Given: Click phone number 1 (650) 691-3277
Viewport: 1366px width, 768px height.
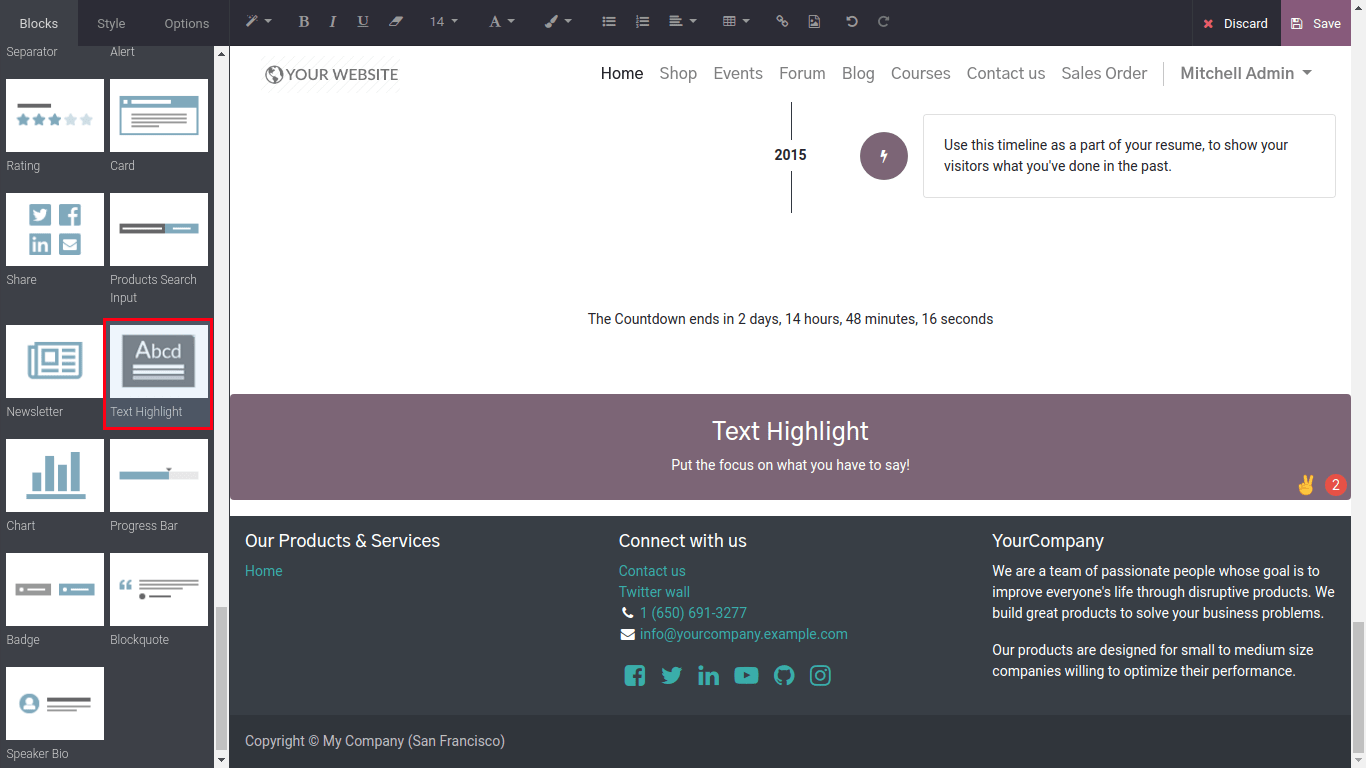Looking at the screenshot, I should (693, 613).
